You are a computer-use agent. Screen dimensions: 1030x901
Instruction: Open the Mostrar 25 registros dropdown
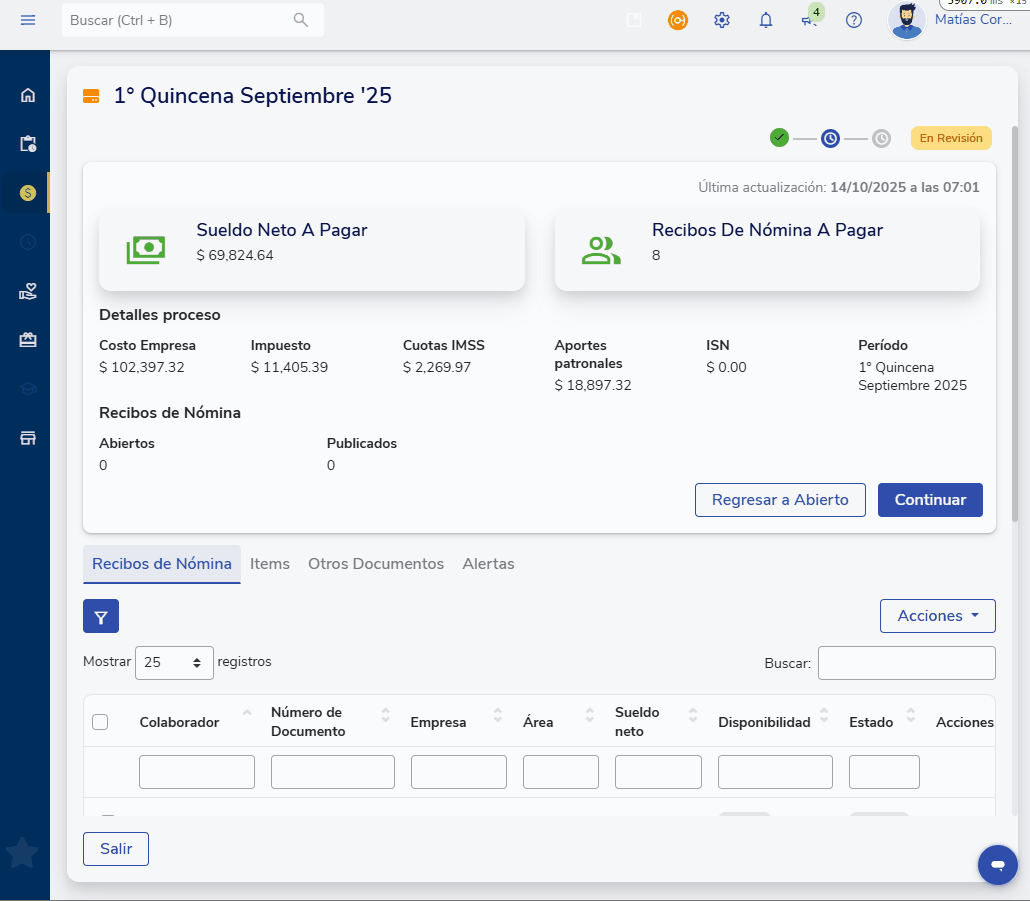click(x=174, y=662)
